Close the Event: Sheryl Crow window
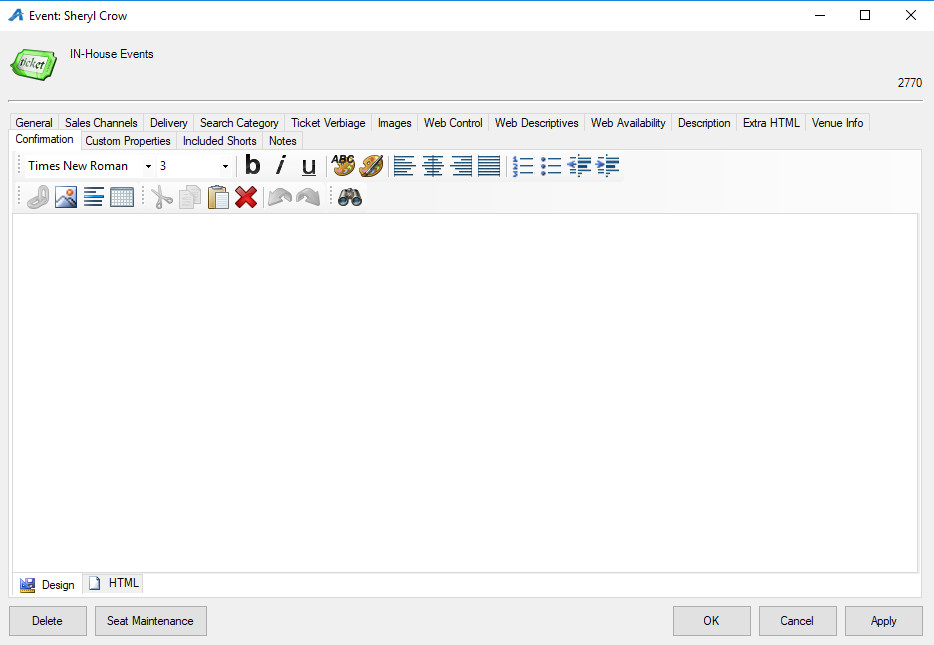The image size is (934, 645). (911, 15)
